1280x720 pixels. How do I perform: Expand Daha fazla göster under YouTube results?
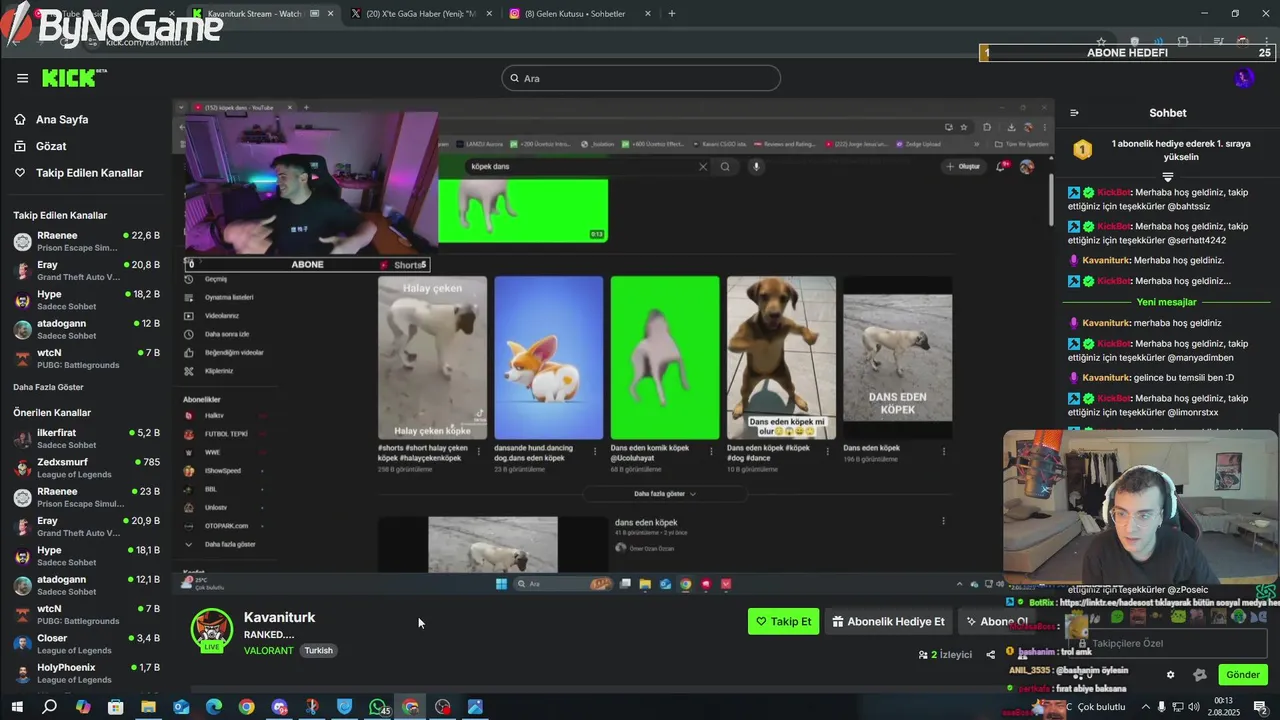click(665, 493)
